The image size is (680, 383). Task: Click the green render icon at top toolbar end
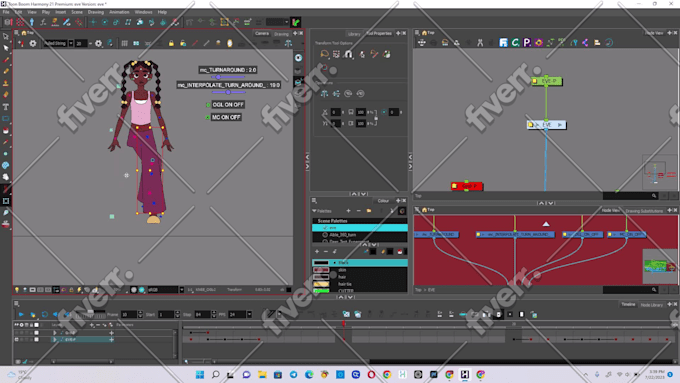[296, 22]
